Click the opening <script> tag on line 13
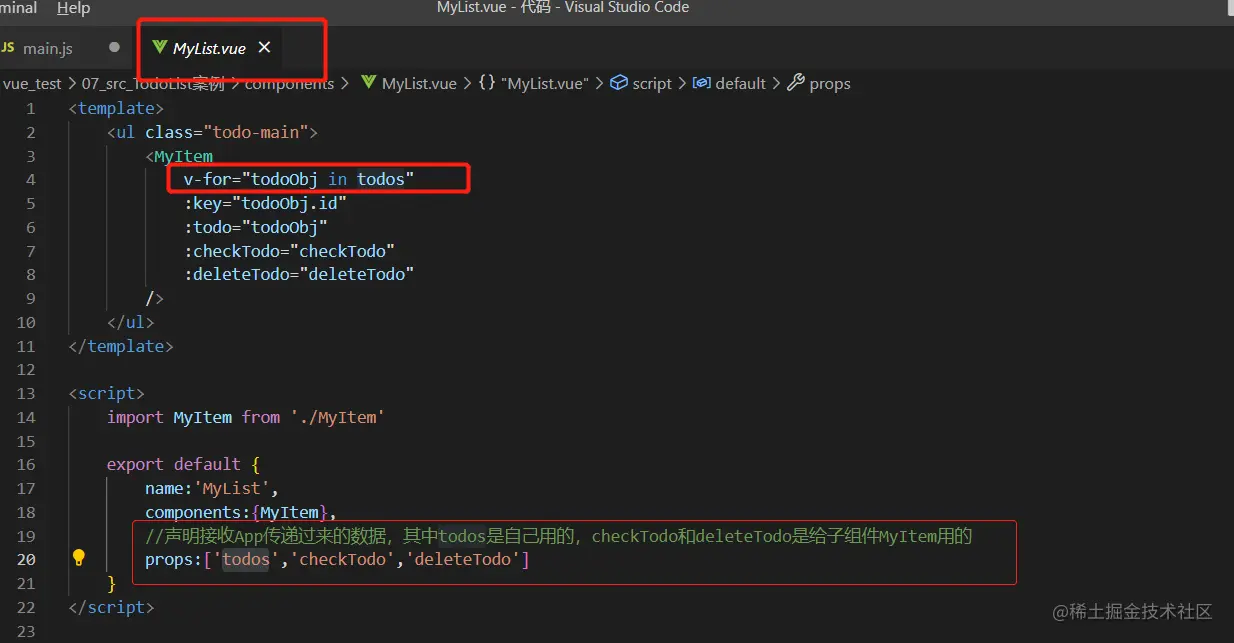The width and height of the screenshot is (1234, 643). [107, 393]
